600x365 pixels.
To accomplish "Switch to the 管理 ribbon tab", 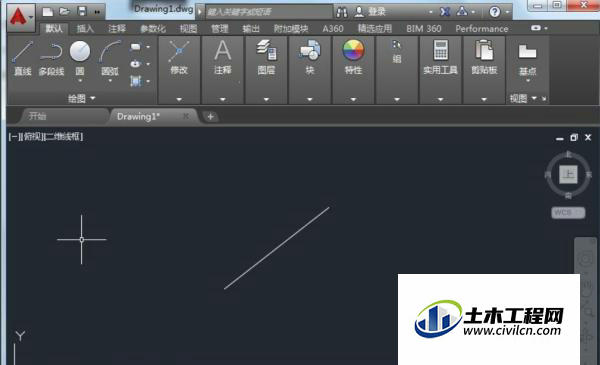I will [220, 29].
